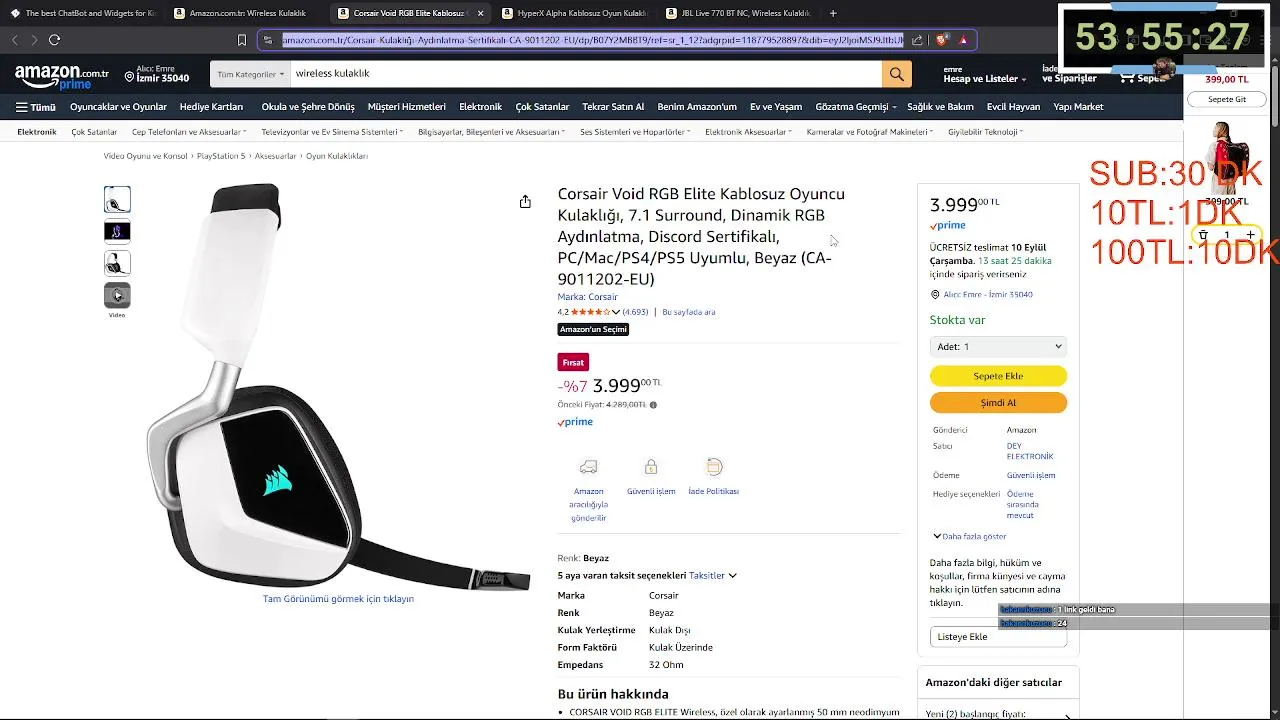The height and width of the screenshot is (720, 1280).
Task: Open the site settings icon in the address bar
Action: (x=268, y=40)
